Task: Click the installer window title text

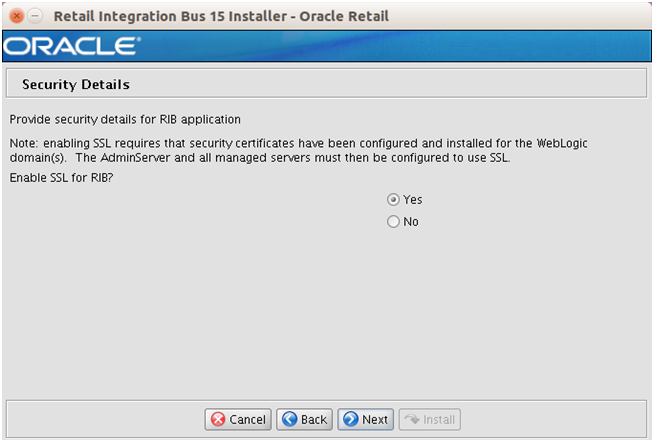Action: 221,16
